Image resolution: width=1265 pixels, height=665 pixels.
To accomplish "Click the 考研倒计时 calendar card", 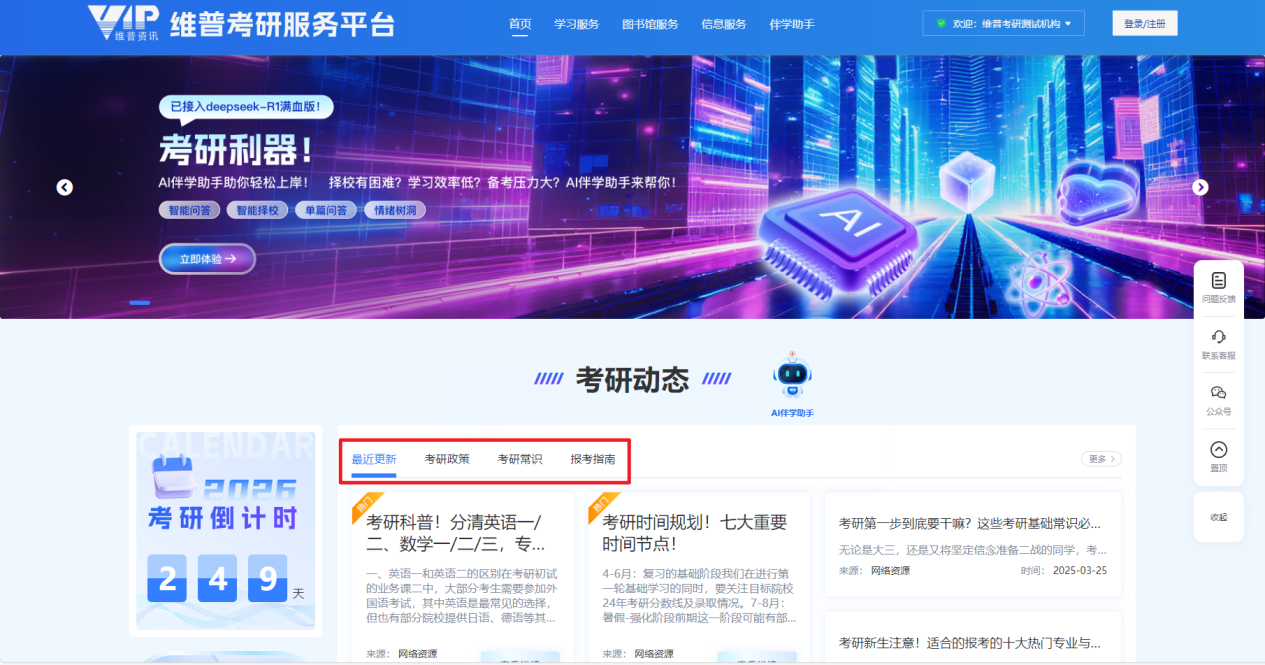I will 225,530.
